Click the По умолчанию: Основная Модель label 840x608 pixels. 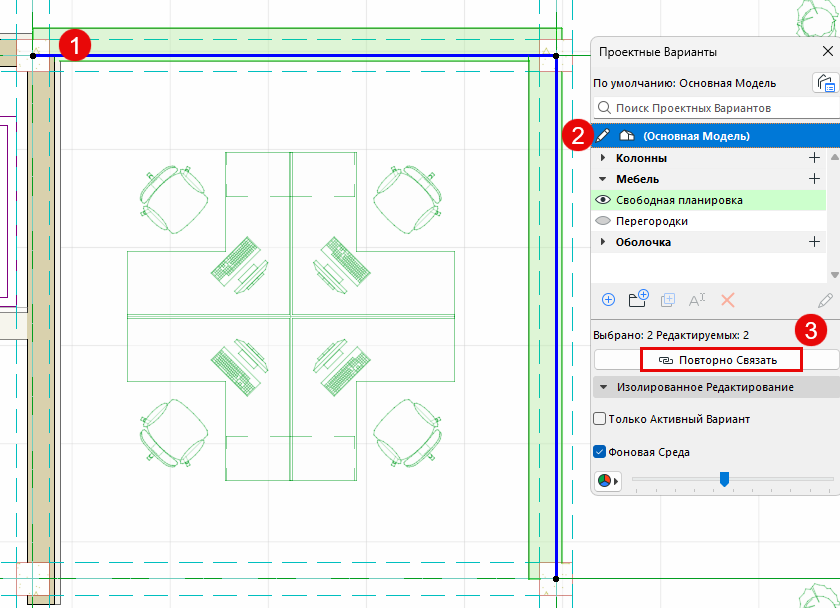[684, 84]
